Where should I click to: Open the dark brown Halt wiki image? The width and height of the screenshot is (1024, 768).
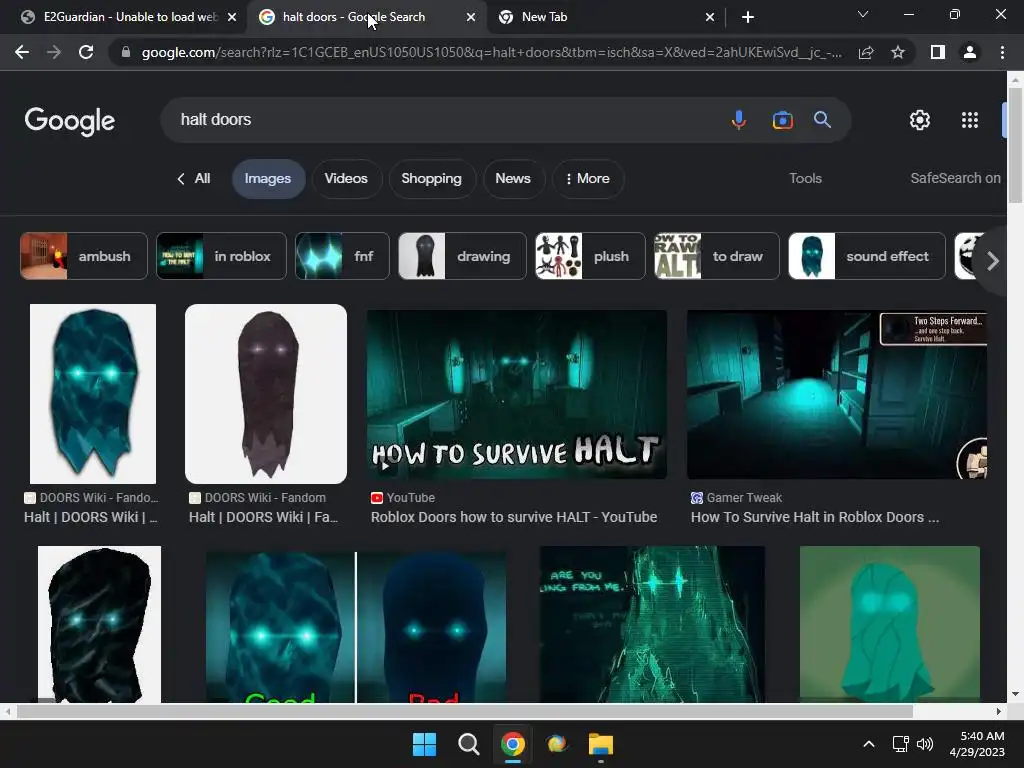coord(266,394)
